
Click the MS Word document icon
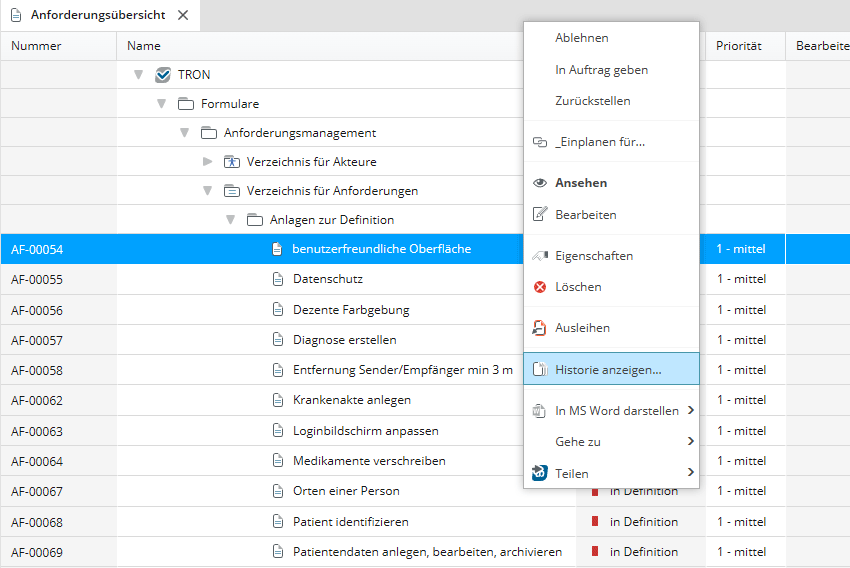tap(540, 411)
